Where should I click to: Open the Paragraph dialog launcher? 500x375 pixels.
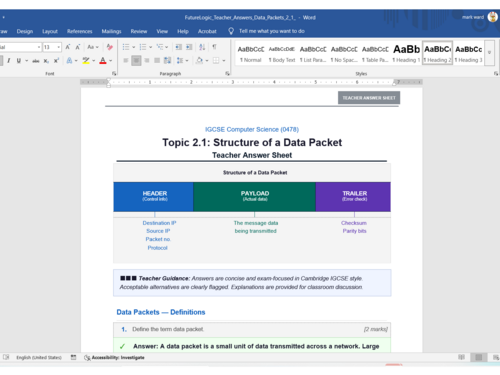pyautogui.click(x=228, y=73)
